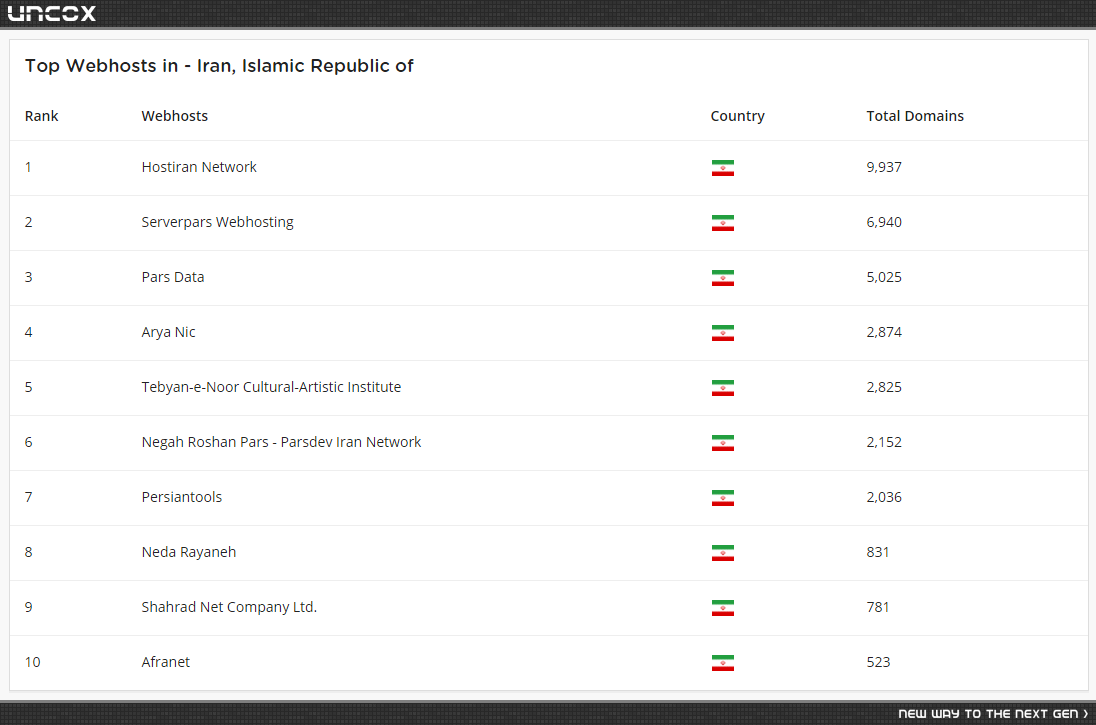Click the Webhosts column header

click(175, 116)
